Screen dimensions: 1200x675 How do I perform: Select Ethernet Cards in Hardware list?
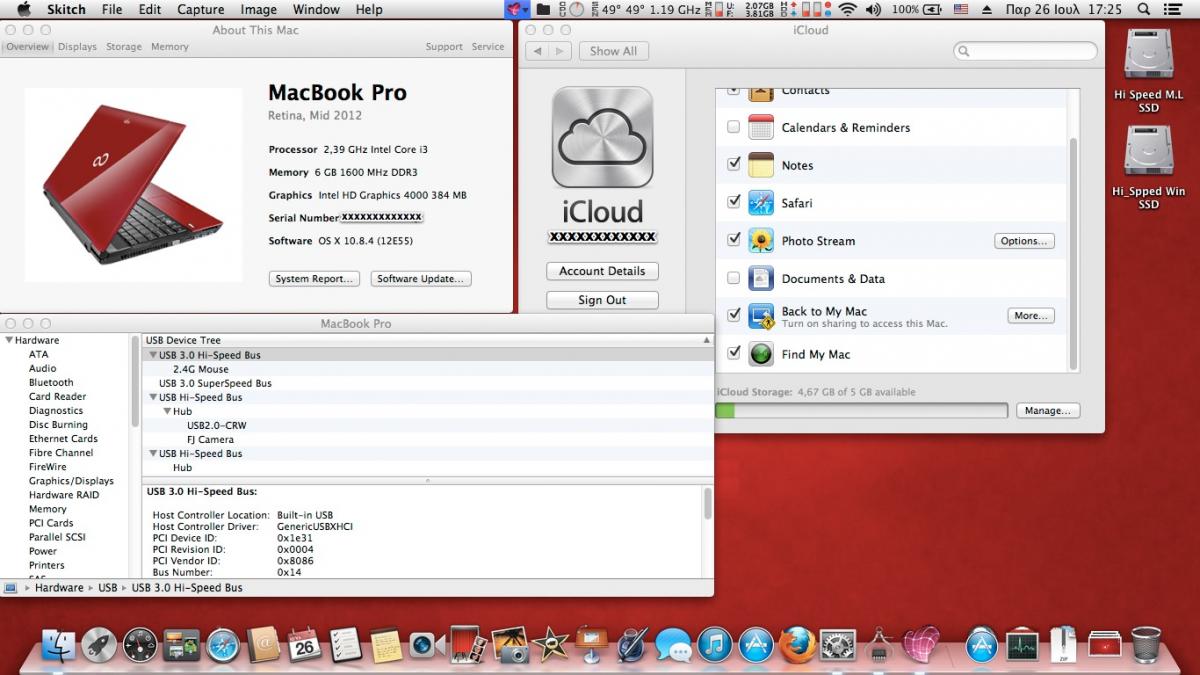coord(63,439)
